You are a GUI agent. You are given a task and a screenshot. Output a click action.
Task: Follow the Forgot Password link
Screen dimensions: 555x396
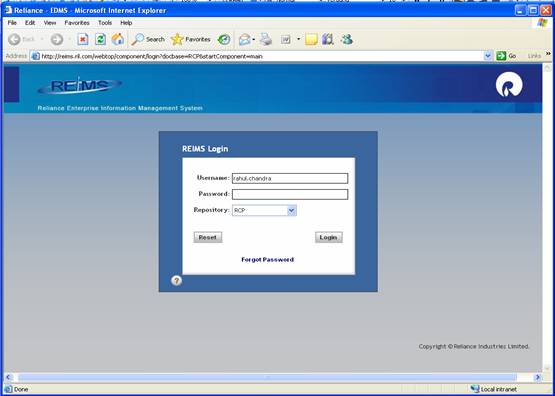click(x=268, y=260)
